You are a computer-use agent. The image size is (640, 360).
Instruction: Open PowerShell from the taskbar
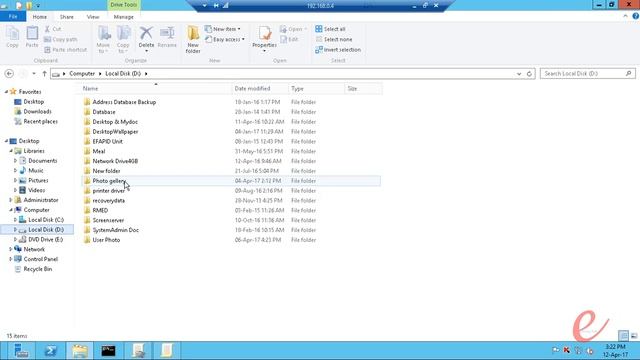pyautogui.click(x=51, y=351)
